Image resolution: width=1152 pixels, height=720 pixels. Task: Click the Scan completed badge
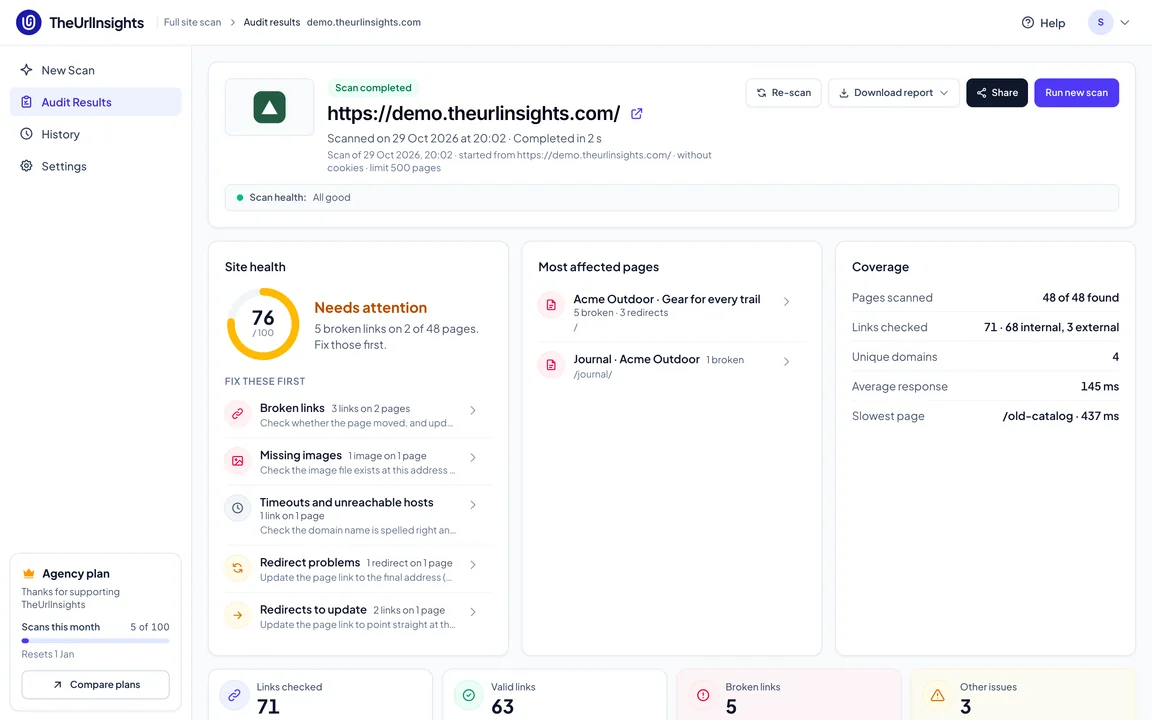[373, 87]
